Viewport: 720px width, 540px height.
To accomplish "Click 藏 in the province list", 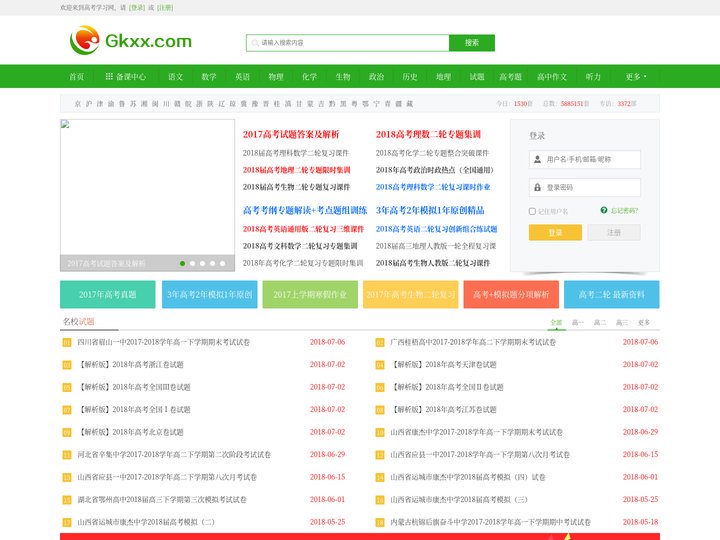I will point(409,104).
